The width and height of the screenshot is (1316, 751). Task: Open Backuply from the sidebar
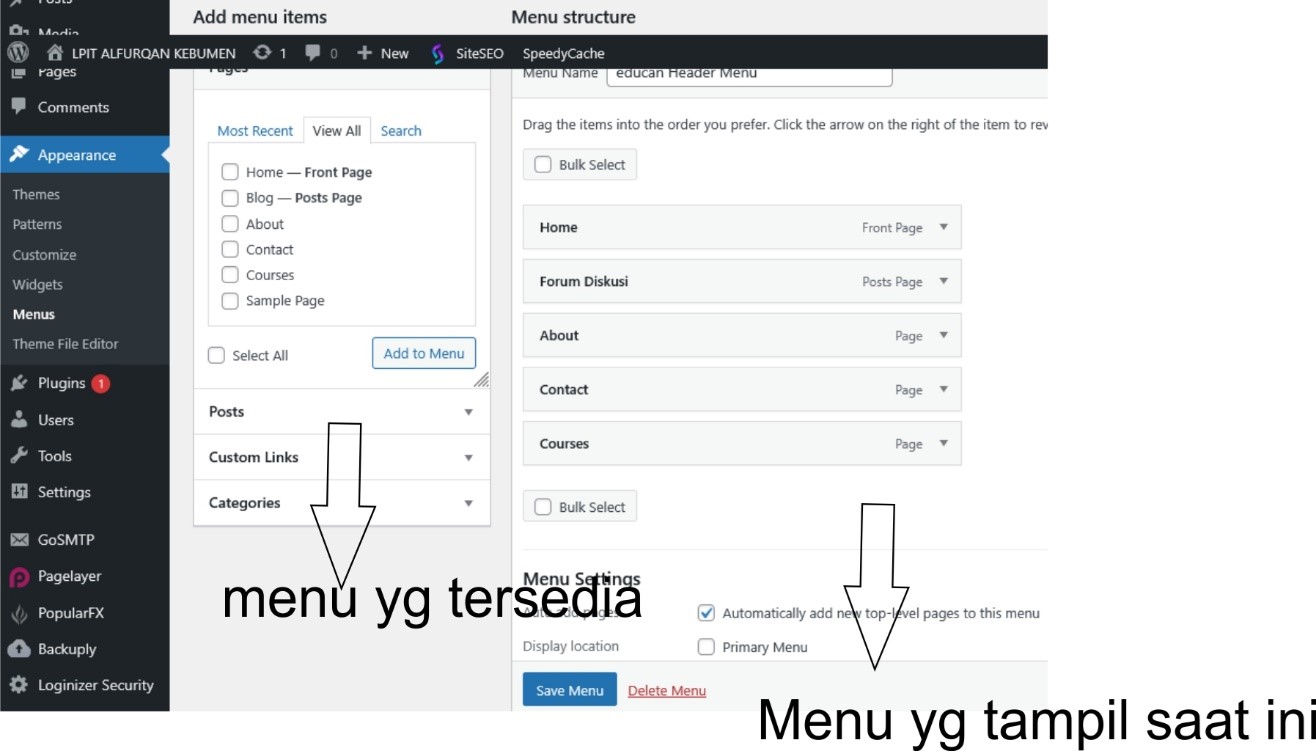tap(66, 649)
